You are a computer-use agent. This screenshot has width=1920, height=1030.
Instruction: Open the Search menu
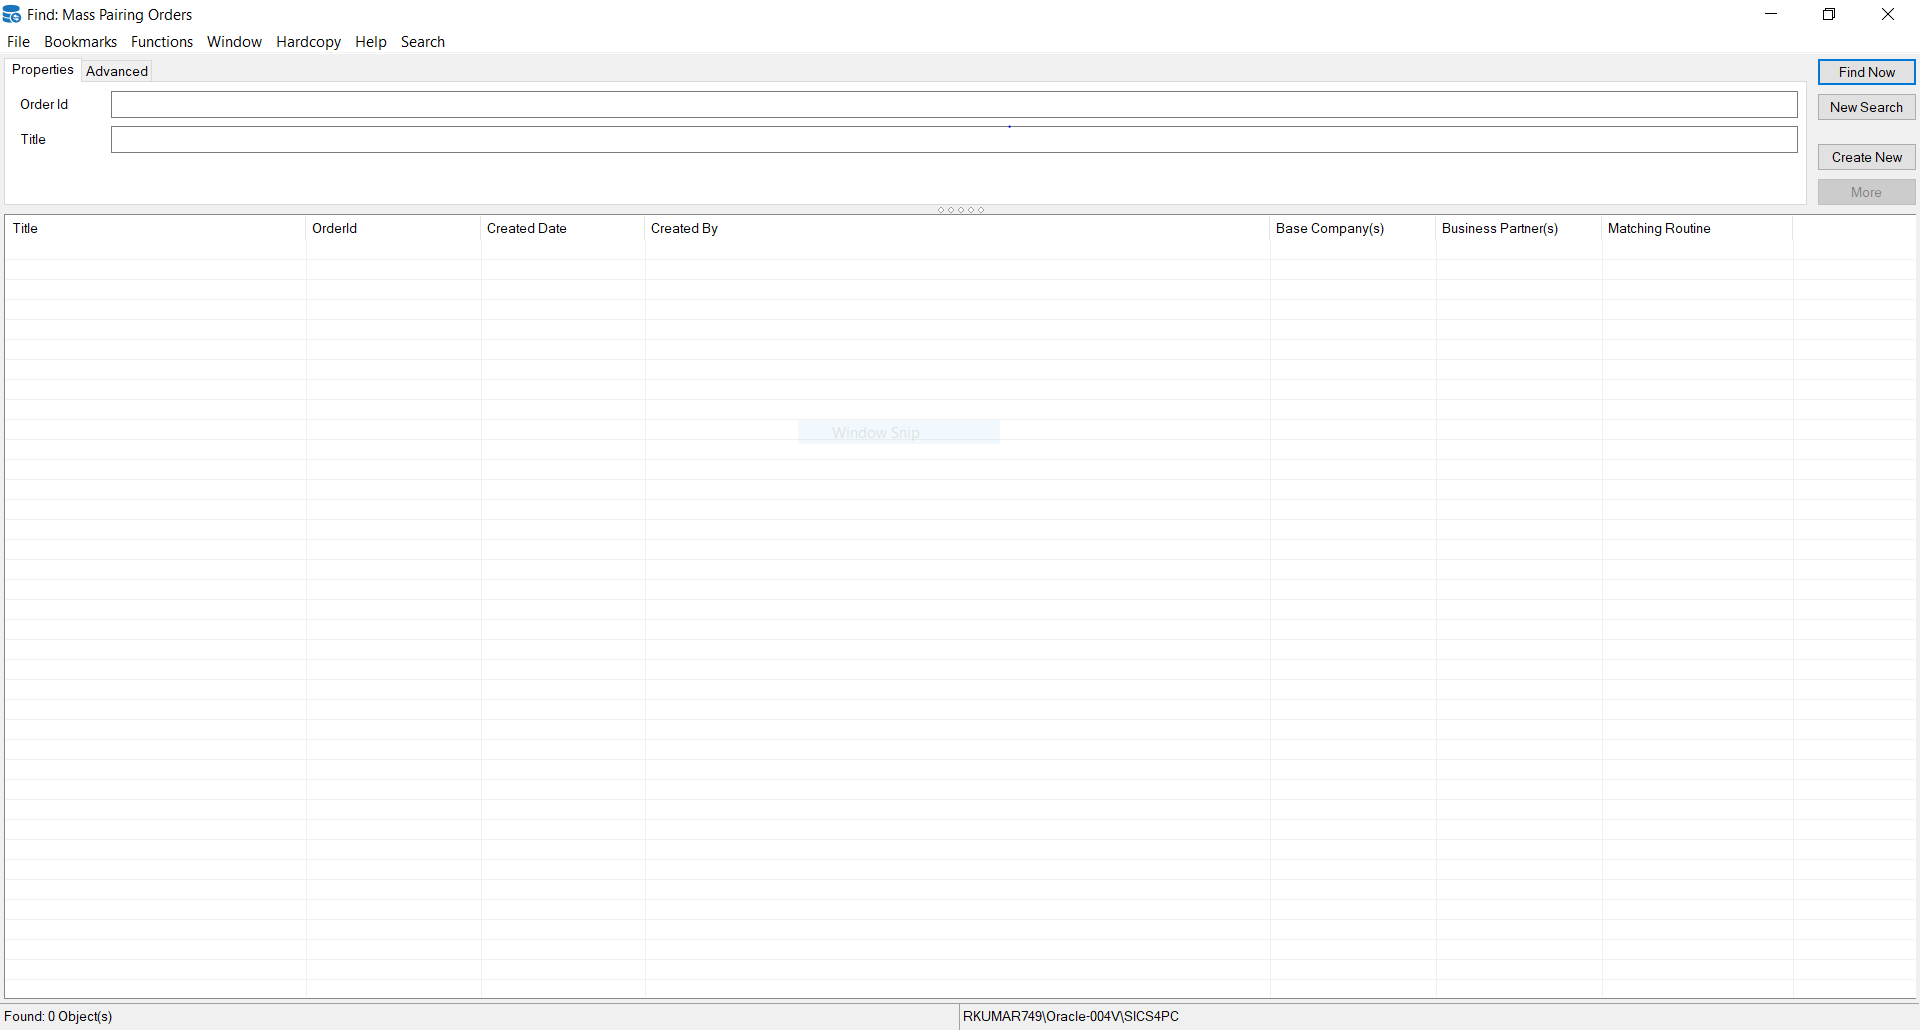point(422,41)
